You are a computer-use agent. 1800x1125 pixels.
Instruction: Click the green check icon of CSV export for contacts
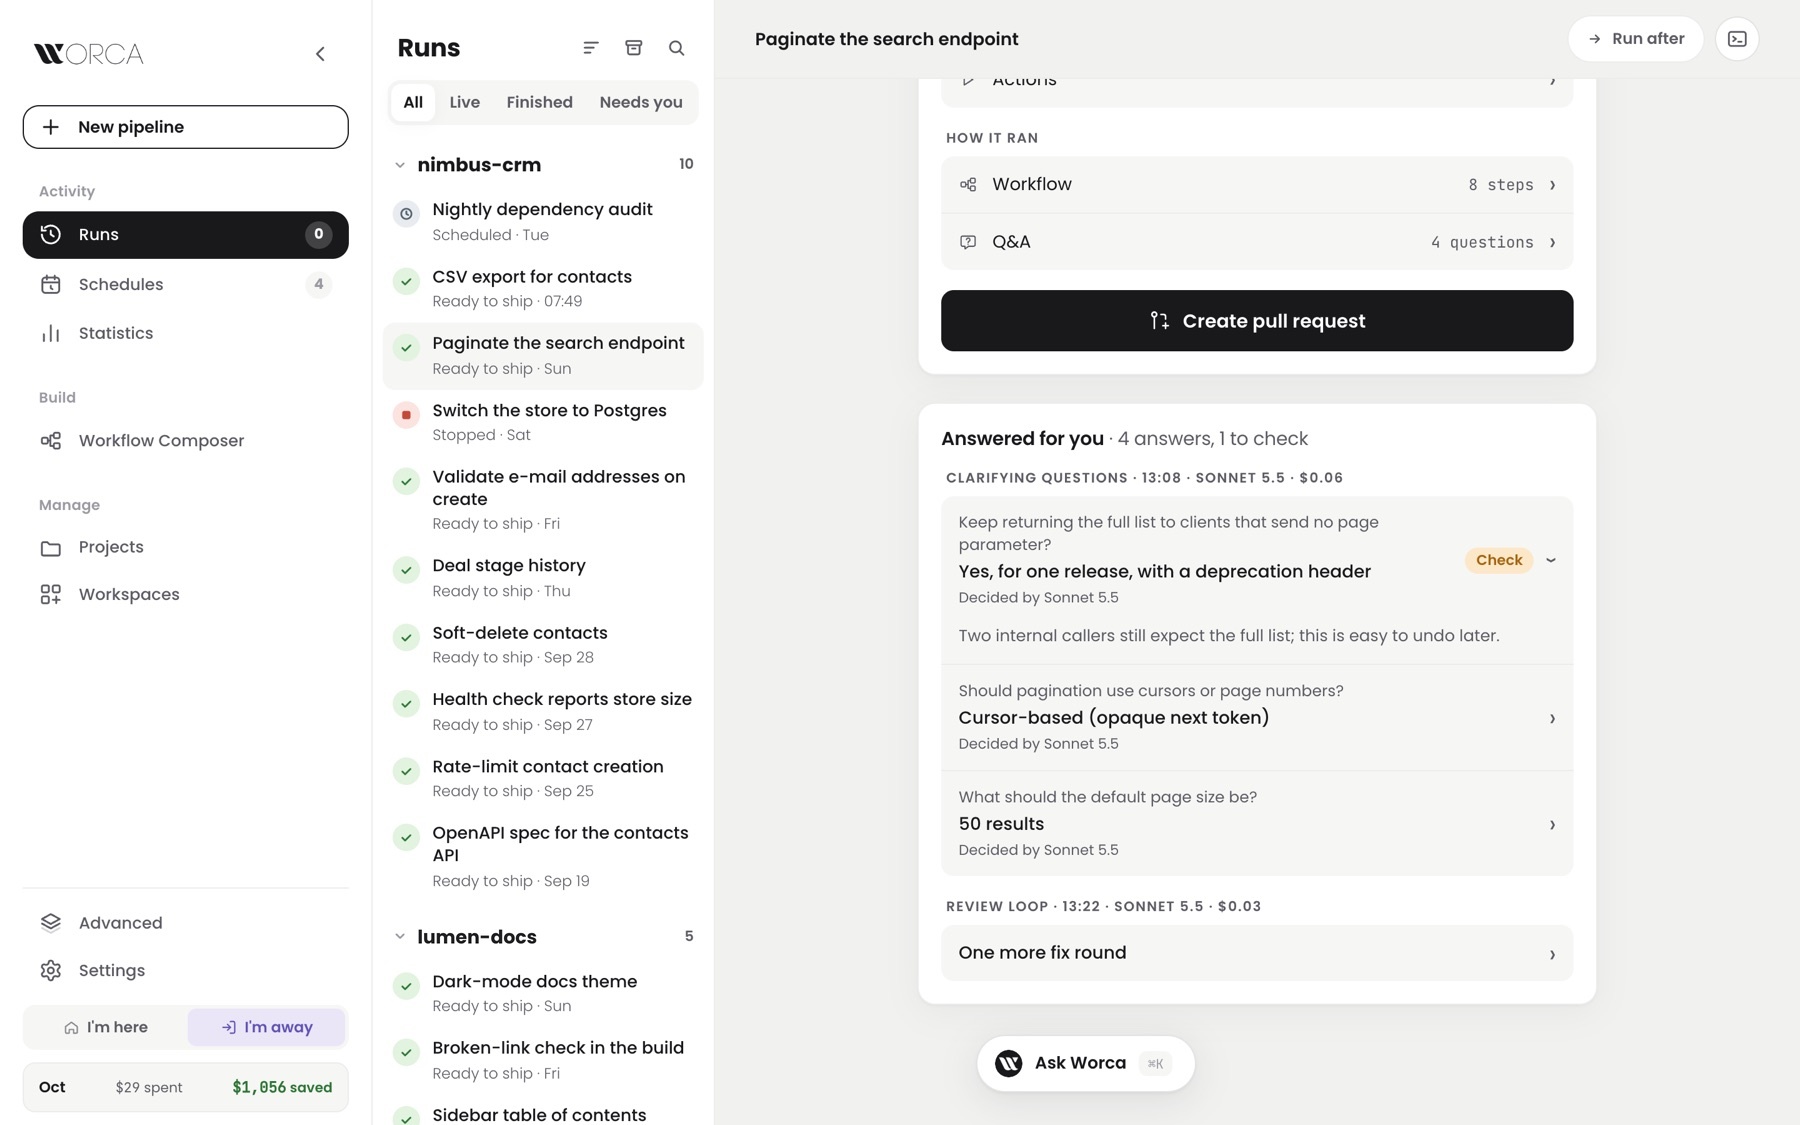(406, 281)
